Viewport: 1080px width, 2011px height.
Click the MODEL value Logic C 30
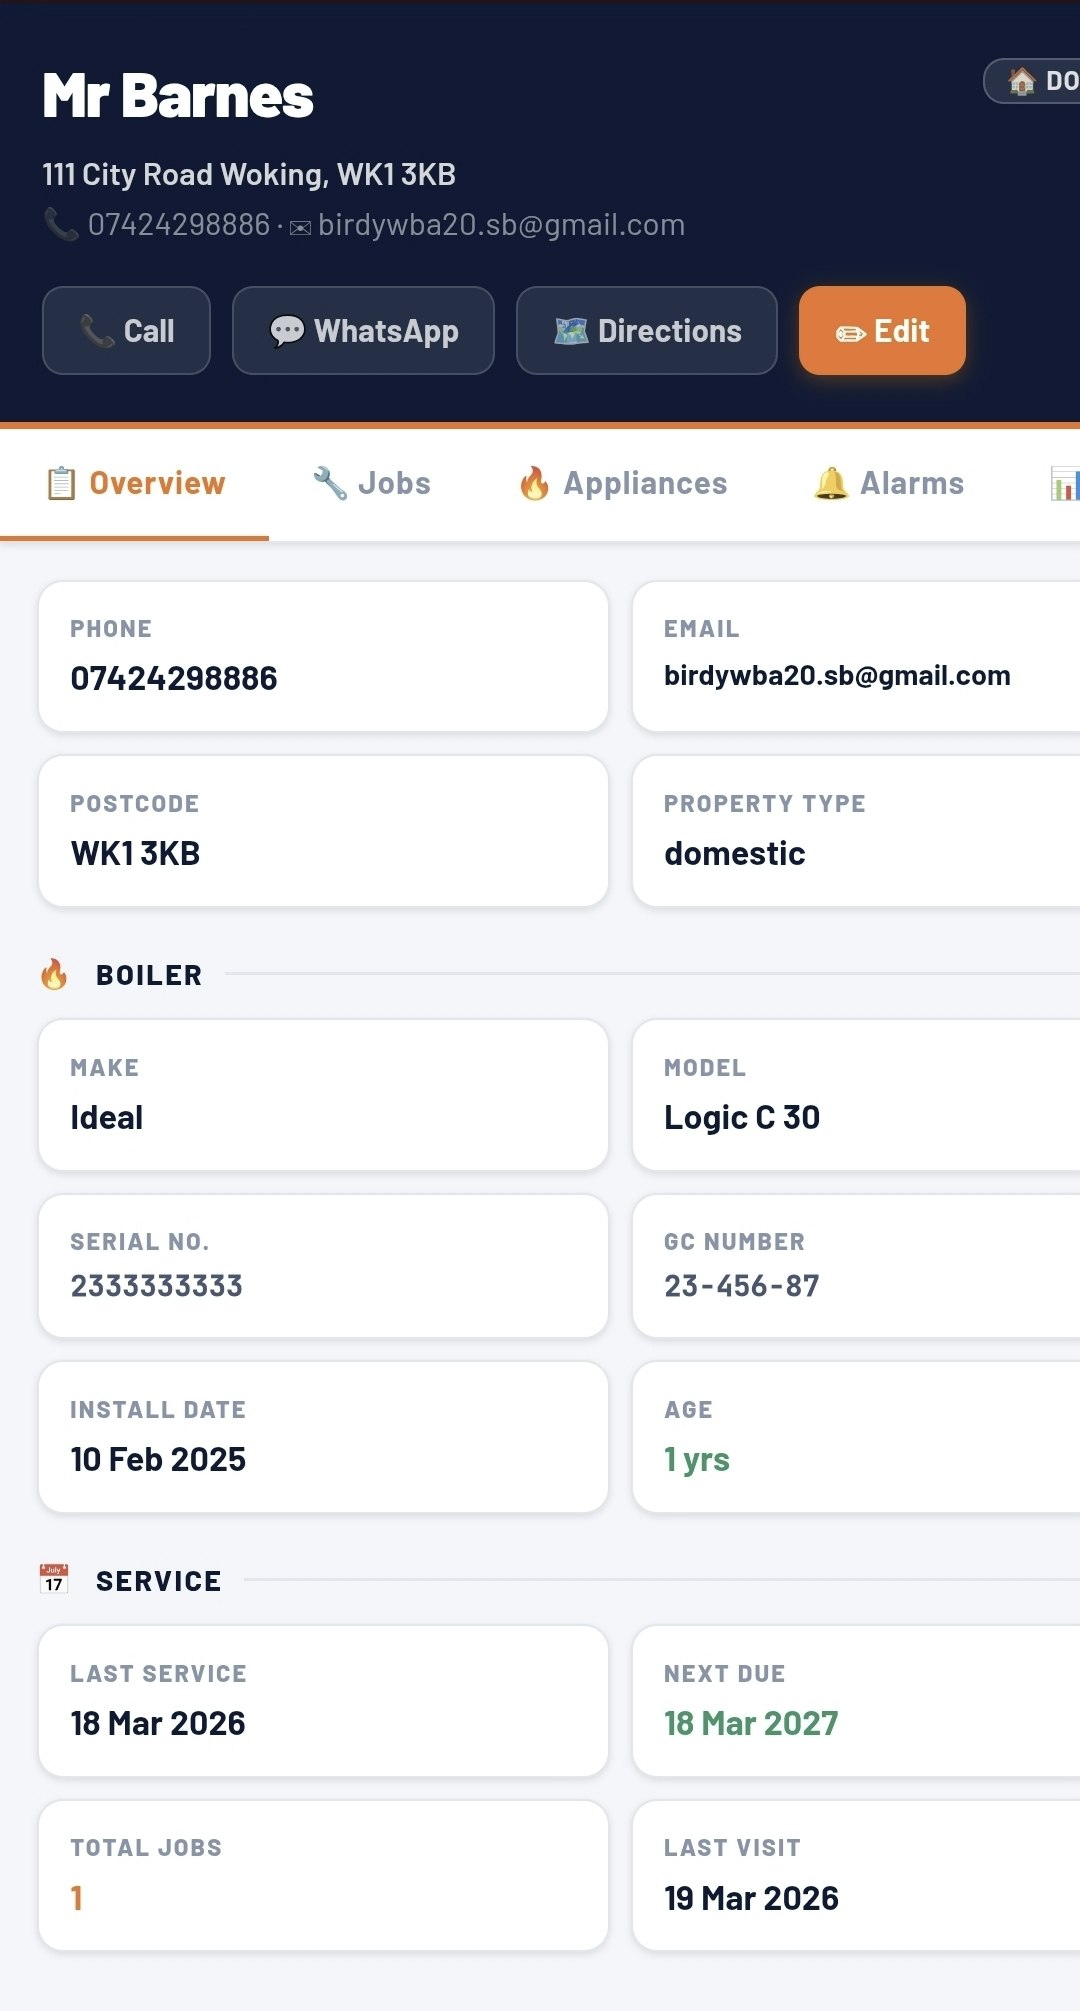point(742,1117)
